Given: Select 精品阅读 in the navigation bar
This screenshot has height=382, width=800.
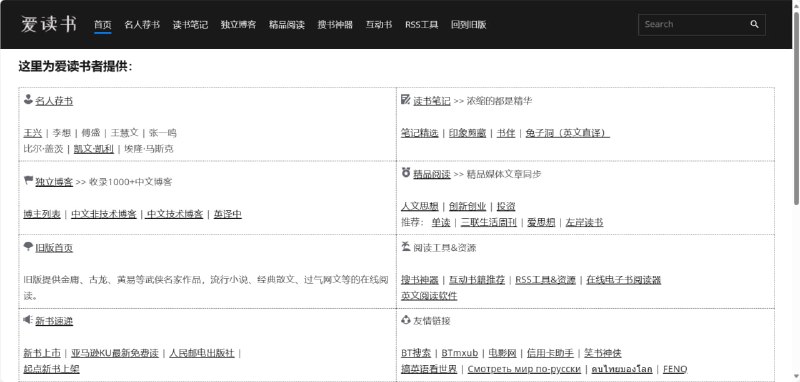Looking at the screenshot, I should coord(287,24).
